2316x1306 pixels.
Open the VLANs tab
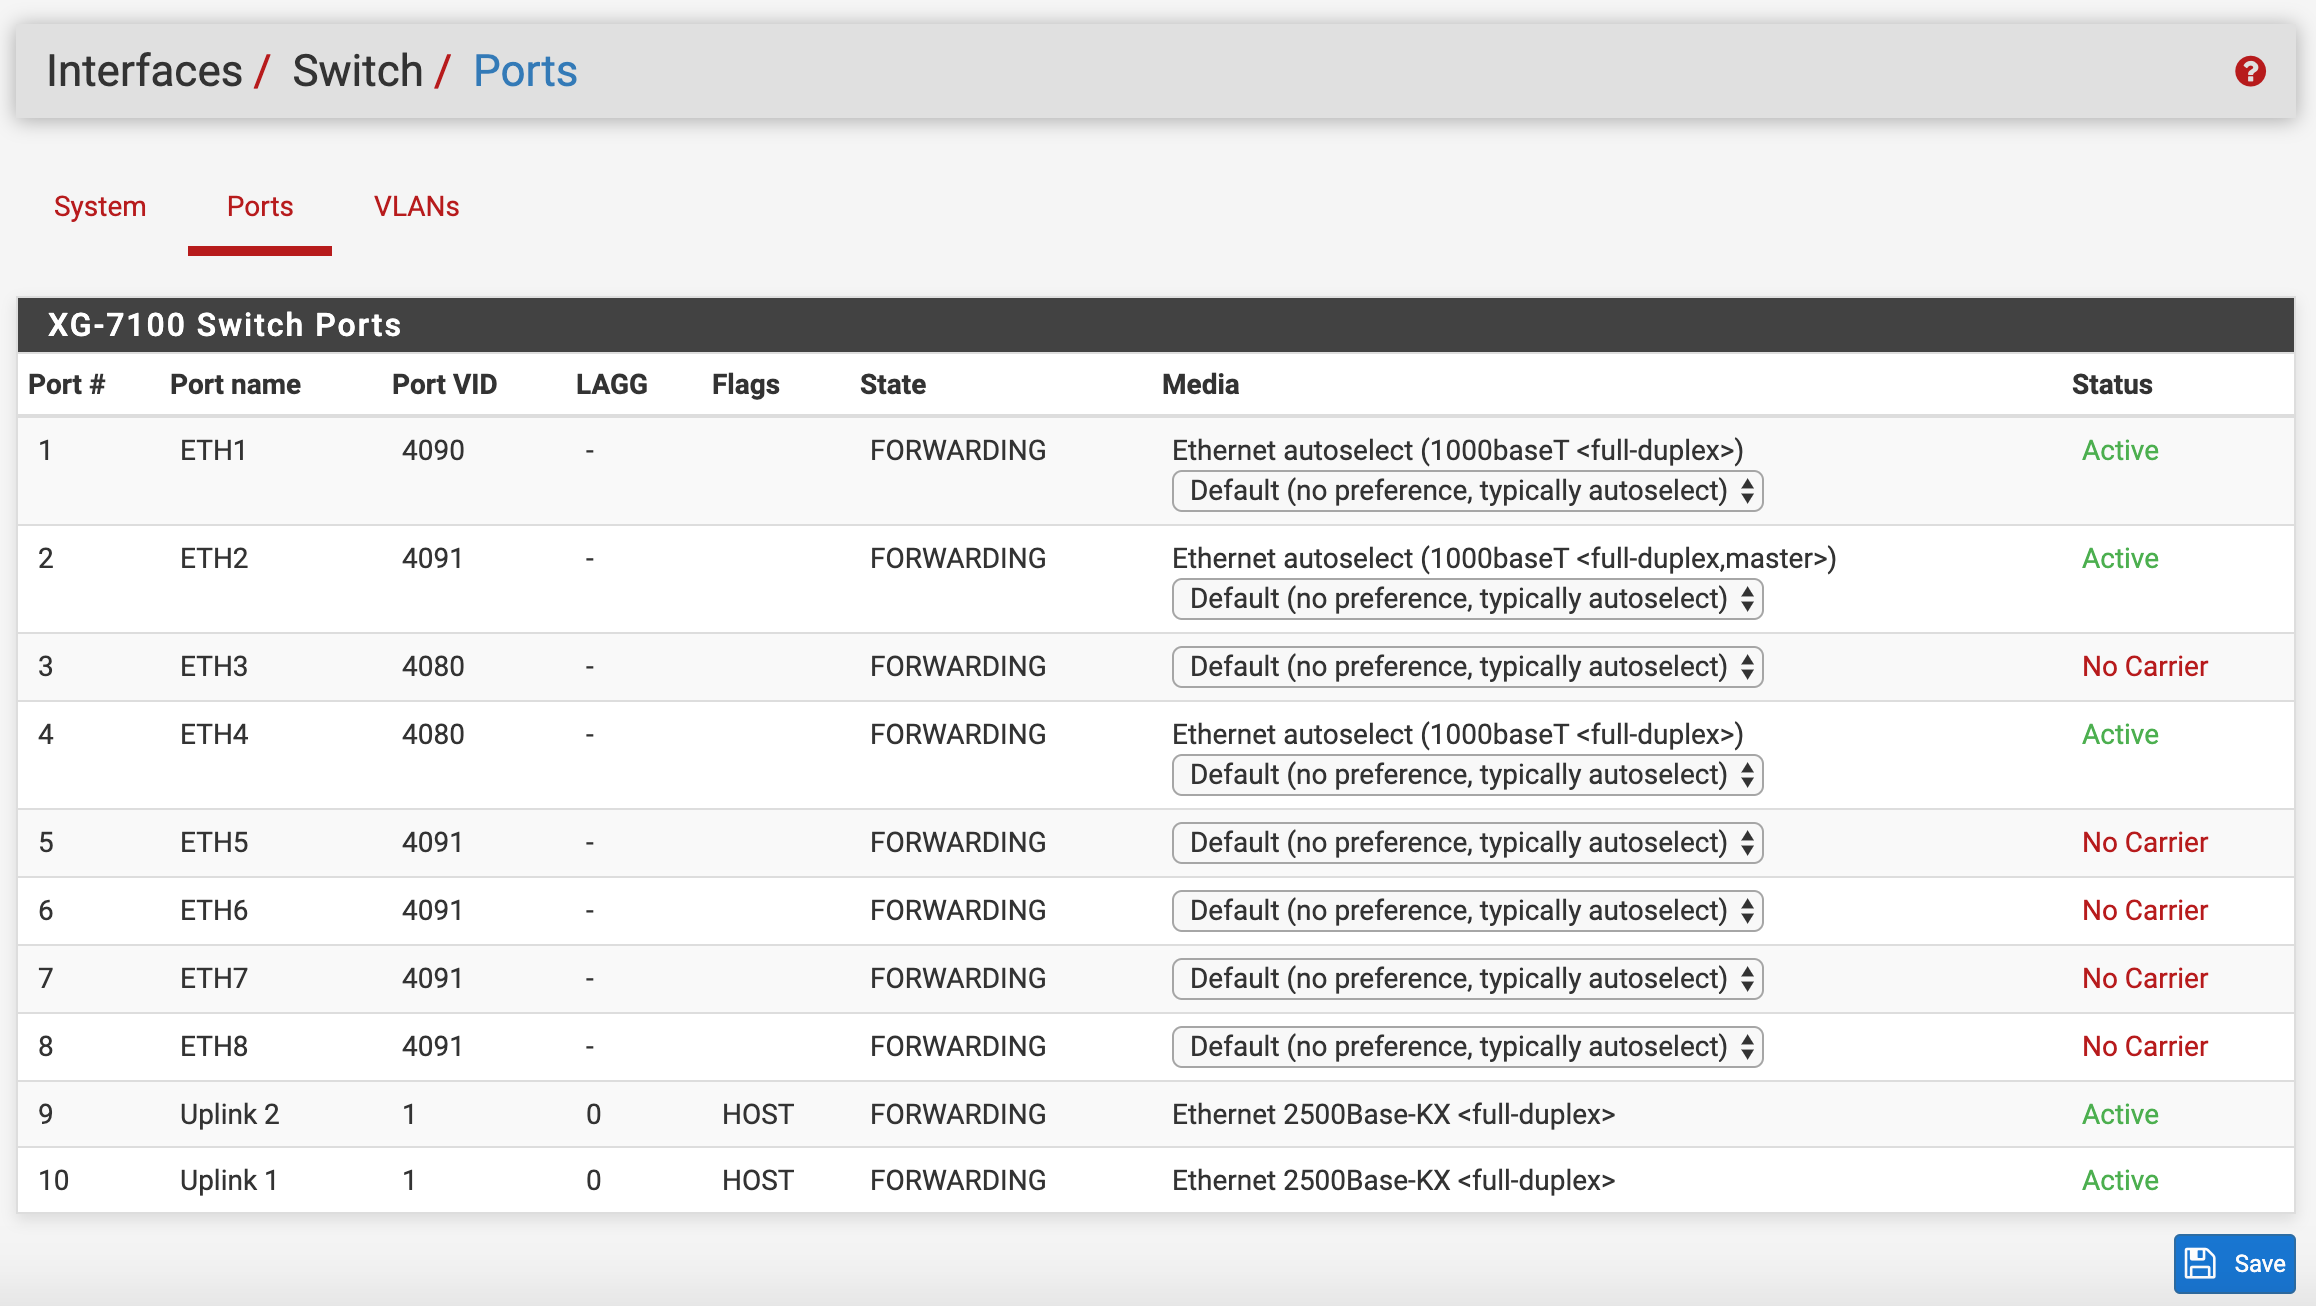click(x=416, y=207)
